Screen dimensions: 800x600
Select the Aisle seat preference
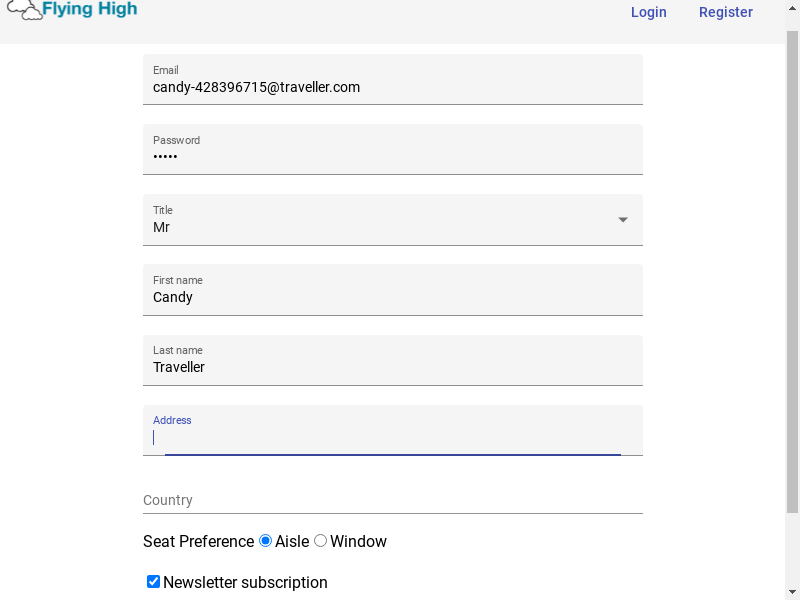click(x=265, y=541)
